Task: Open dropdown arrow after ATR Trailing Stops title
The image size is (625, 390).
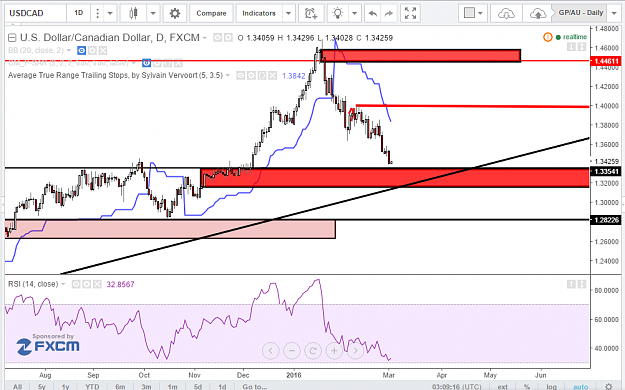Action: click(x=228, y=75)
